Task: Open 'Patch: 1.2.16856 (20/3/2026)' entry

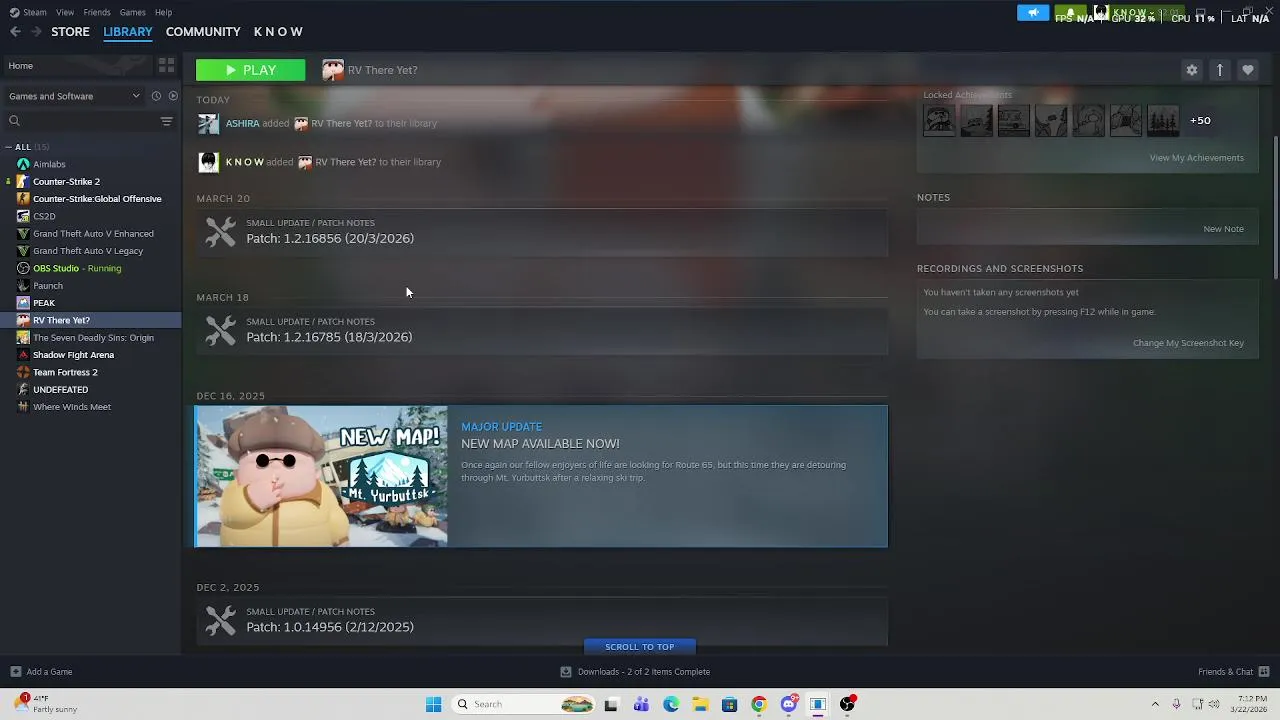Action: (x=330, y=239)
